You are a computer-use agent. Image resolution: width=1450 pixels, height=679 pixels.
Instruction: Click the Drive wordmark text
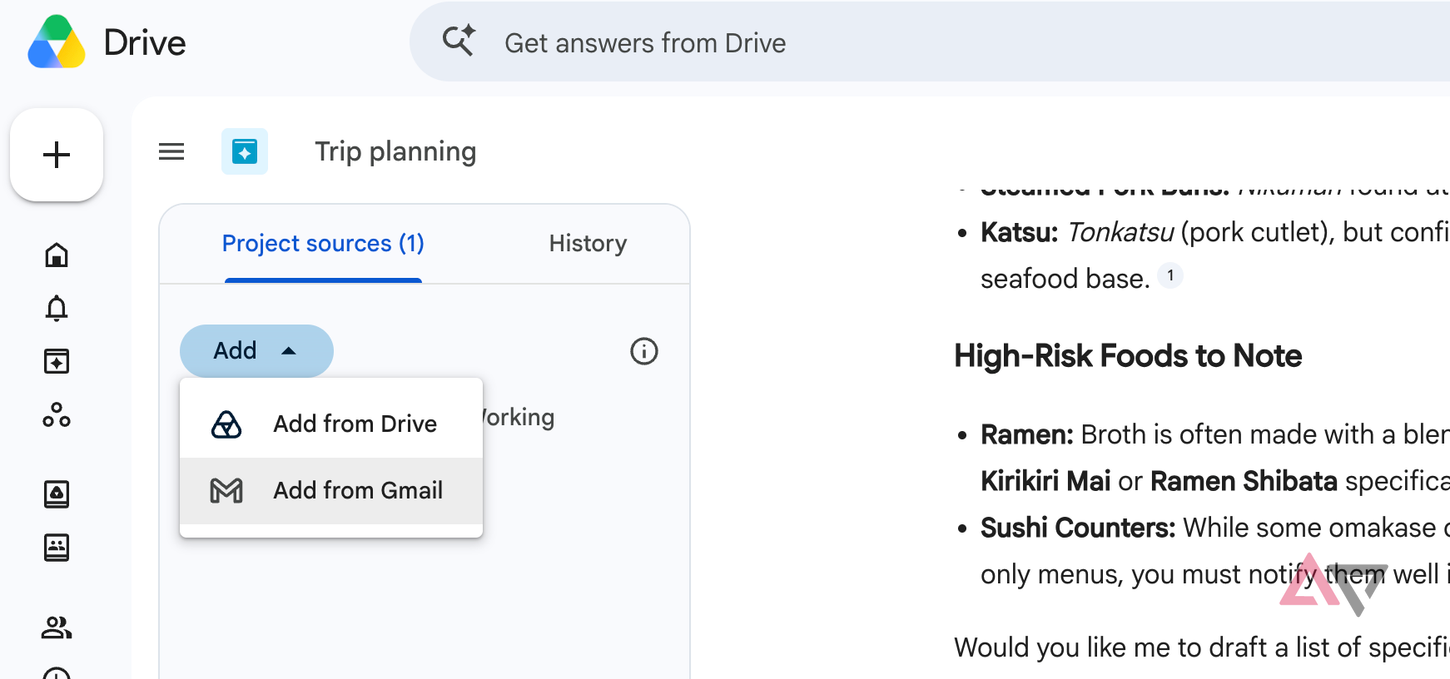click(x=145, y=43)
